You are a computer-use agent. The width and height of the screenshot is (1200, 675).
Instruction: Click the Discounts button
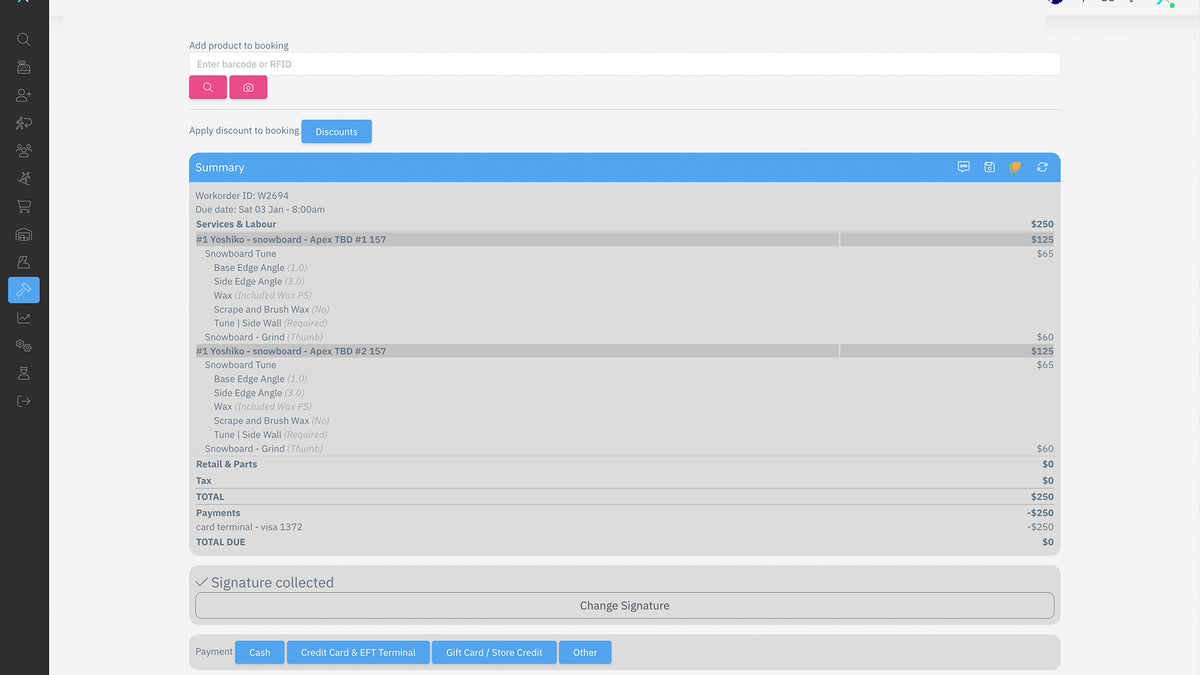coord(336,132)
